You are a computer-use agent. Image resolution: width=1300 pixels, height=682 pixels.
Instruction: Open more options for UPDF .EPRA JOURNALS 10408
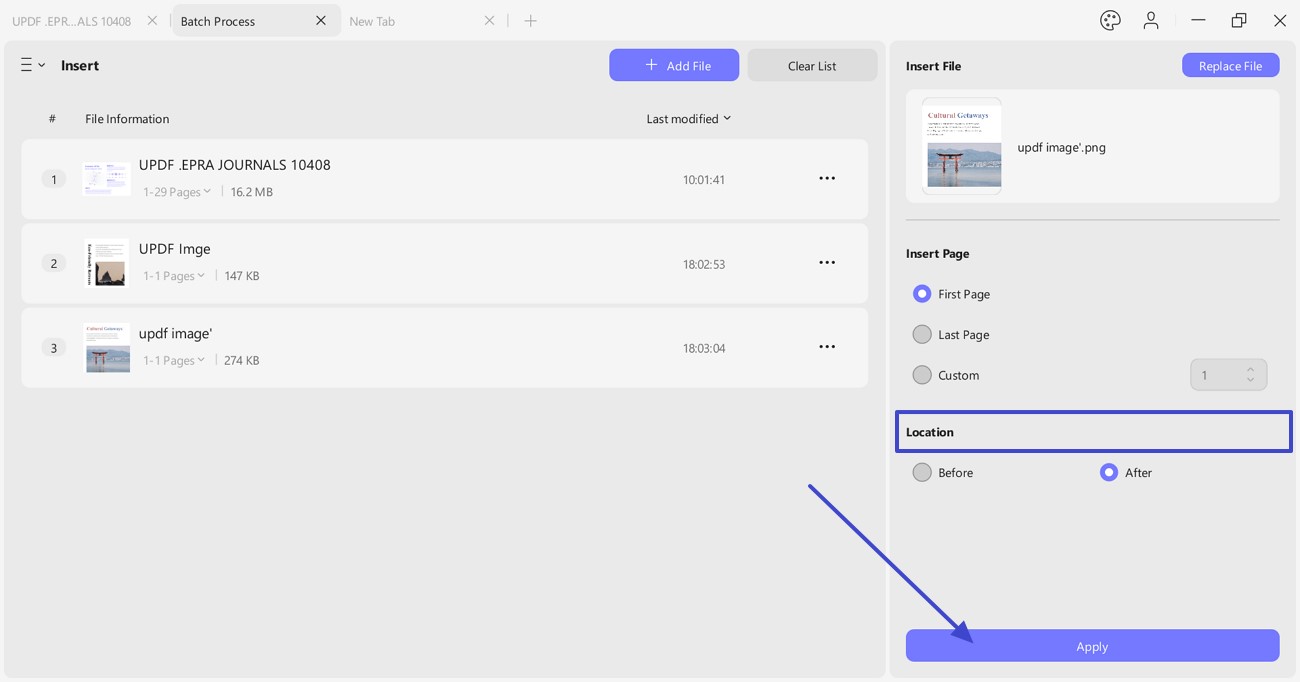coord(827,179)
